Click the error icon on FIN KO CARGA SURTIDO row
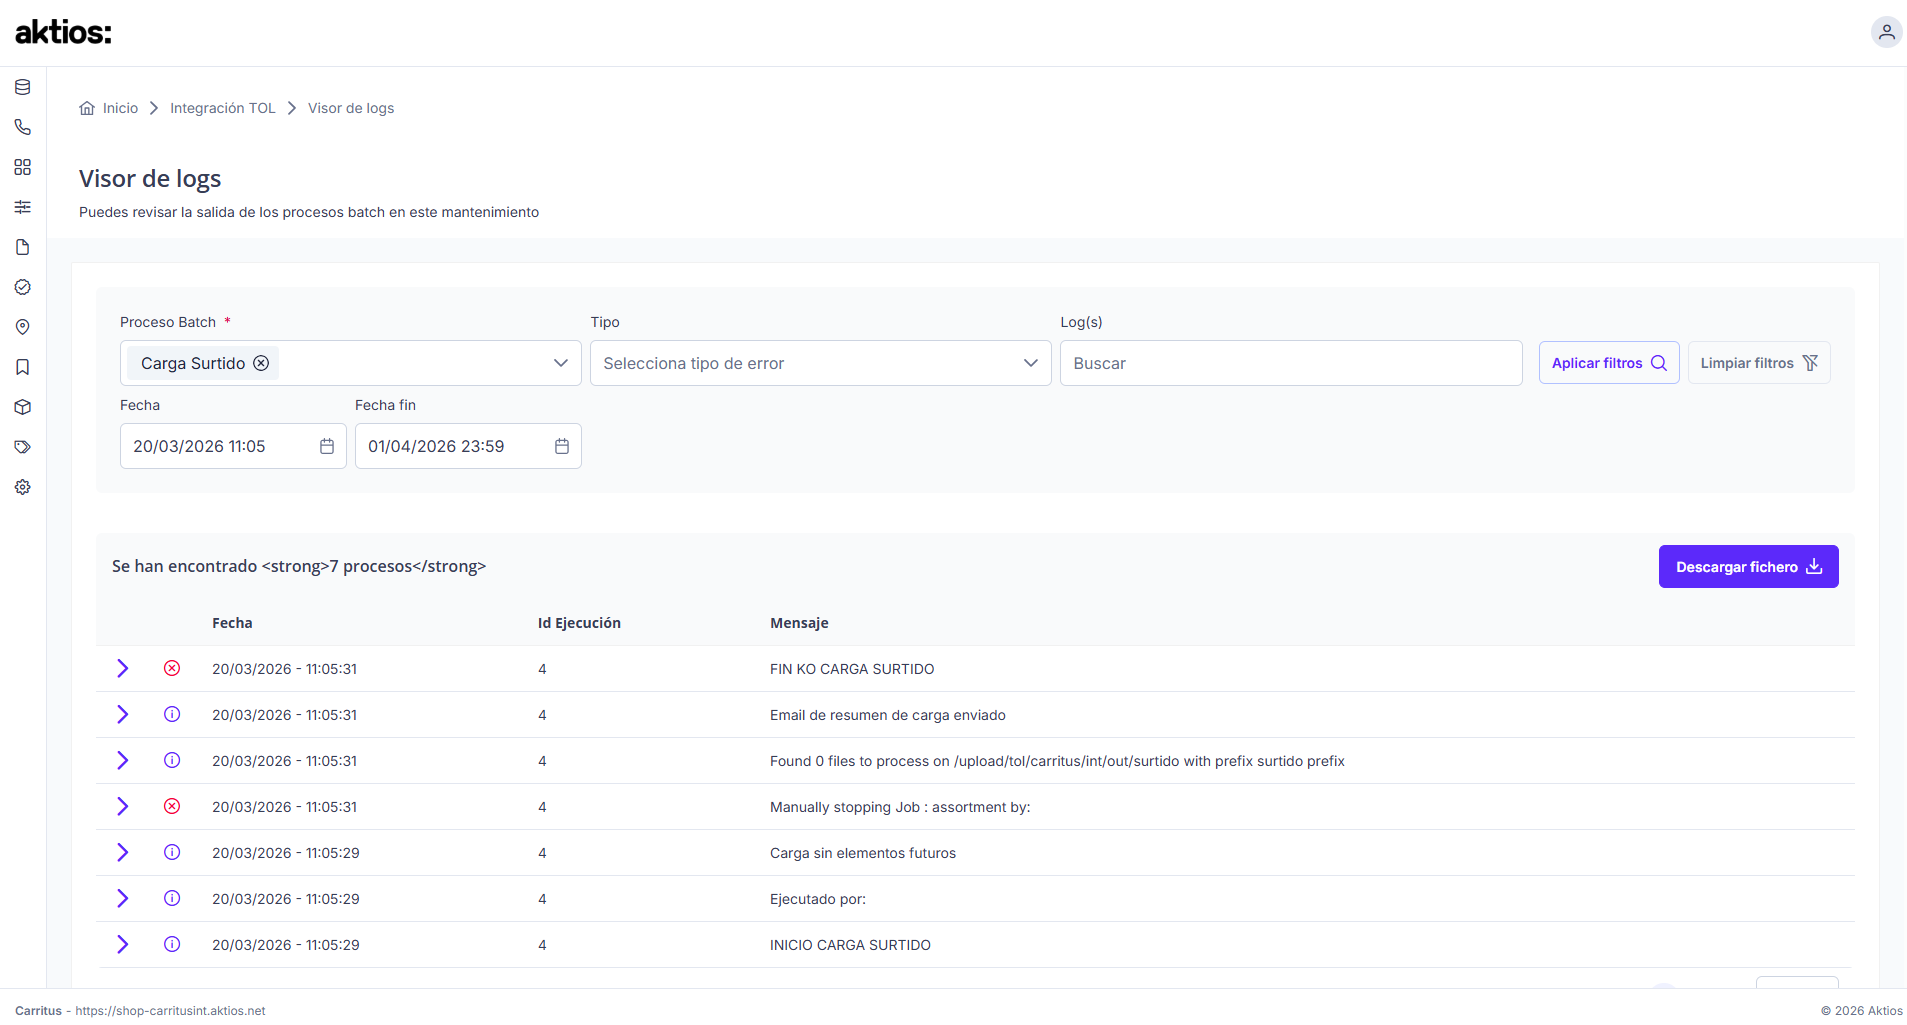The height and width of the screenshot is (1025, 1907). [x=172, y=668]
